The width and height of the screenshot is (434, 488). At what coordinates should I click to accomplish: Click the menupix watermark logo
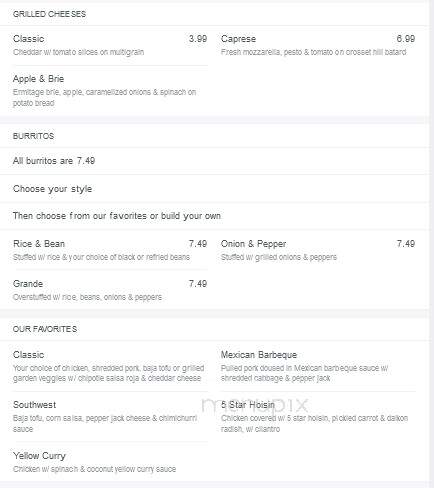coord(255,405)
